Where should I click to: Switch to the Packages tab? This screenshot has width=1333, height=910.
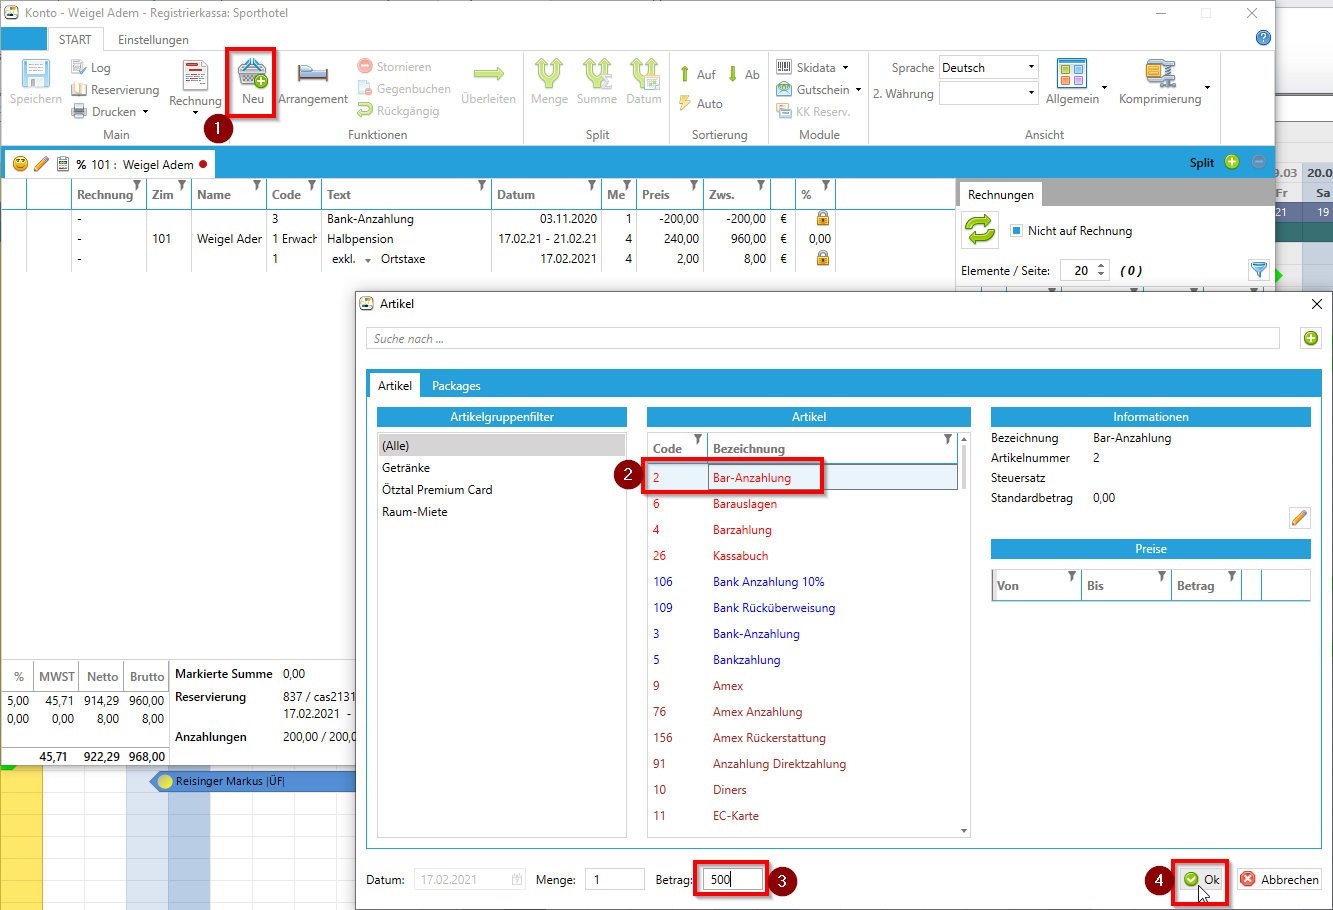456,386
